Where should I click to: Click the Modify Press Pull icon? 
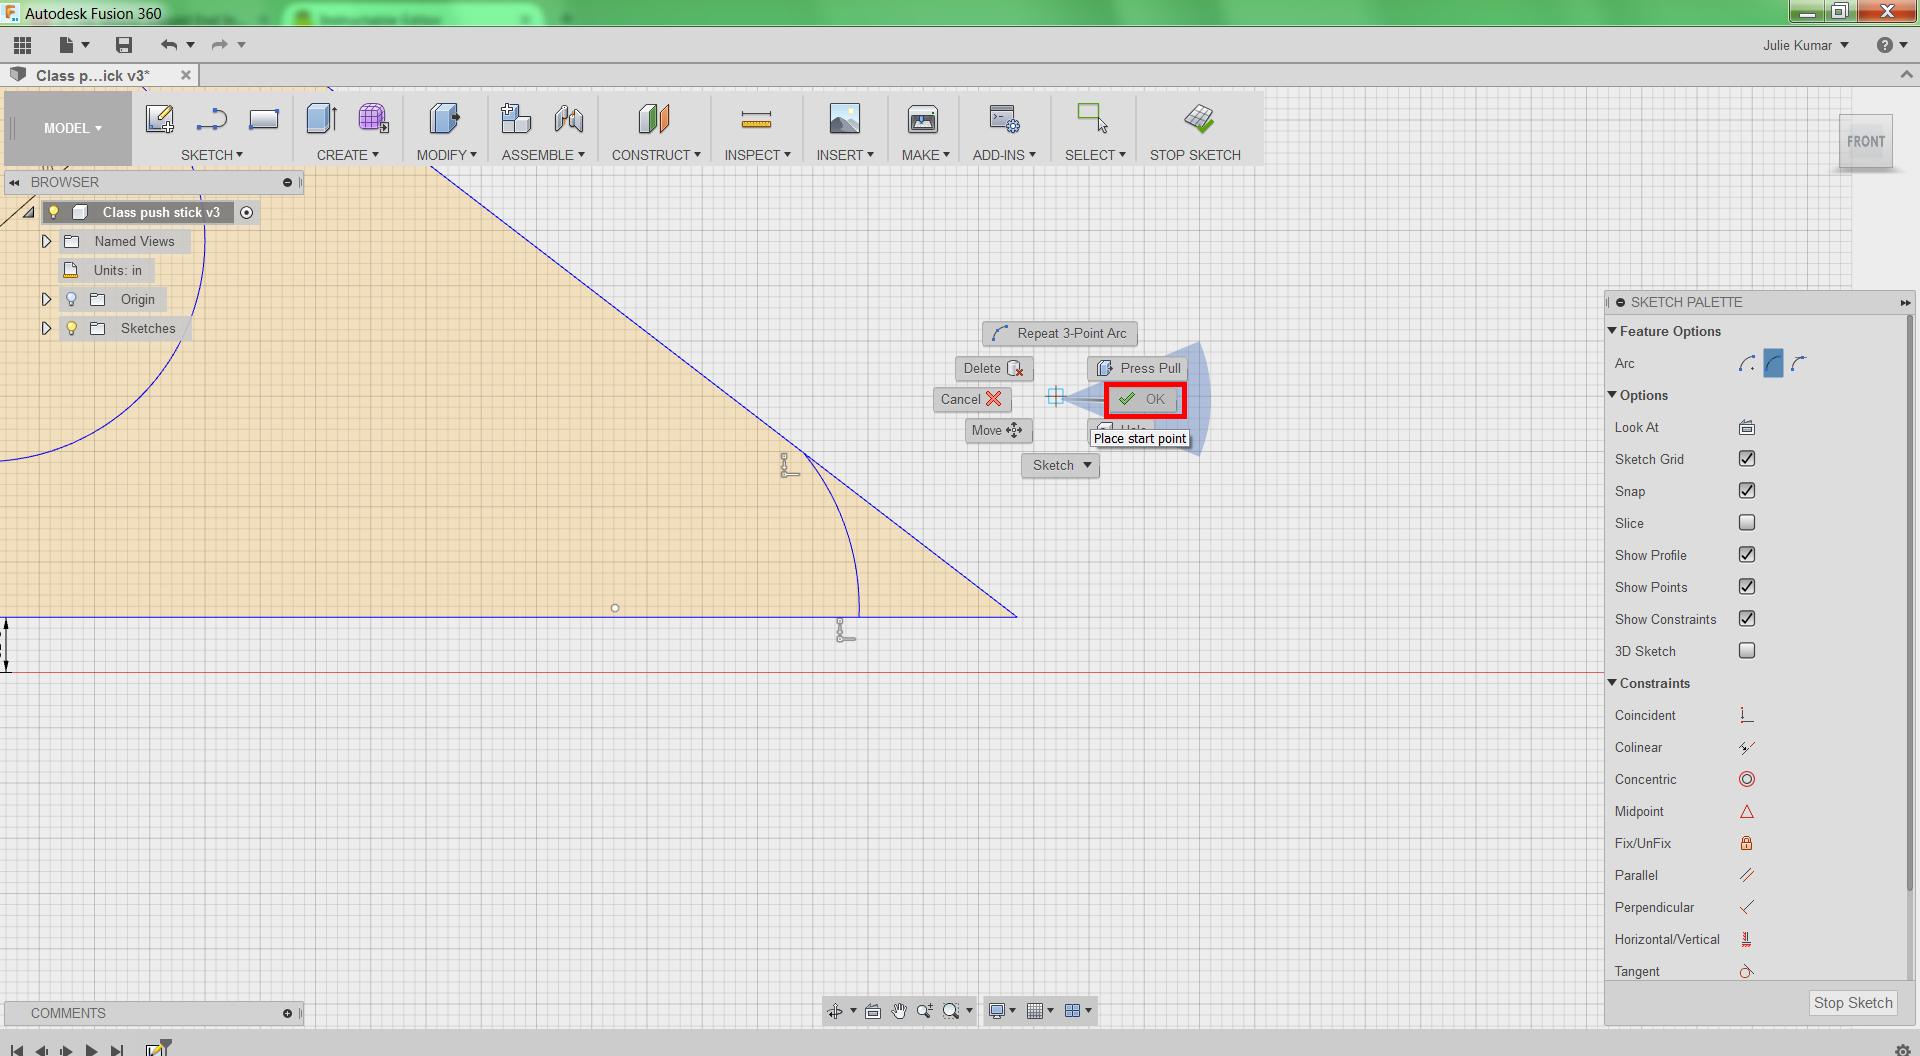pyautogui.click(x=445, y=119)
